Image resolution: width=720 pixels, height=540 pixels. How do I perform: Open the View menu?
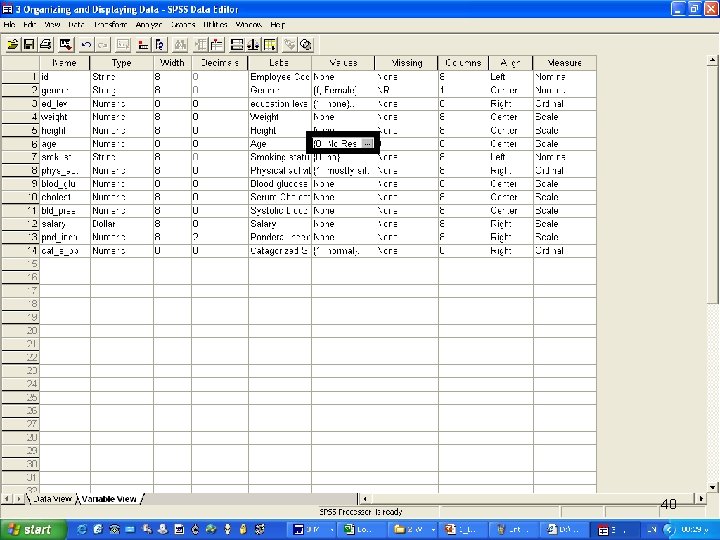(x=52, y=24)
